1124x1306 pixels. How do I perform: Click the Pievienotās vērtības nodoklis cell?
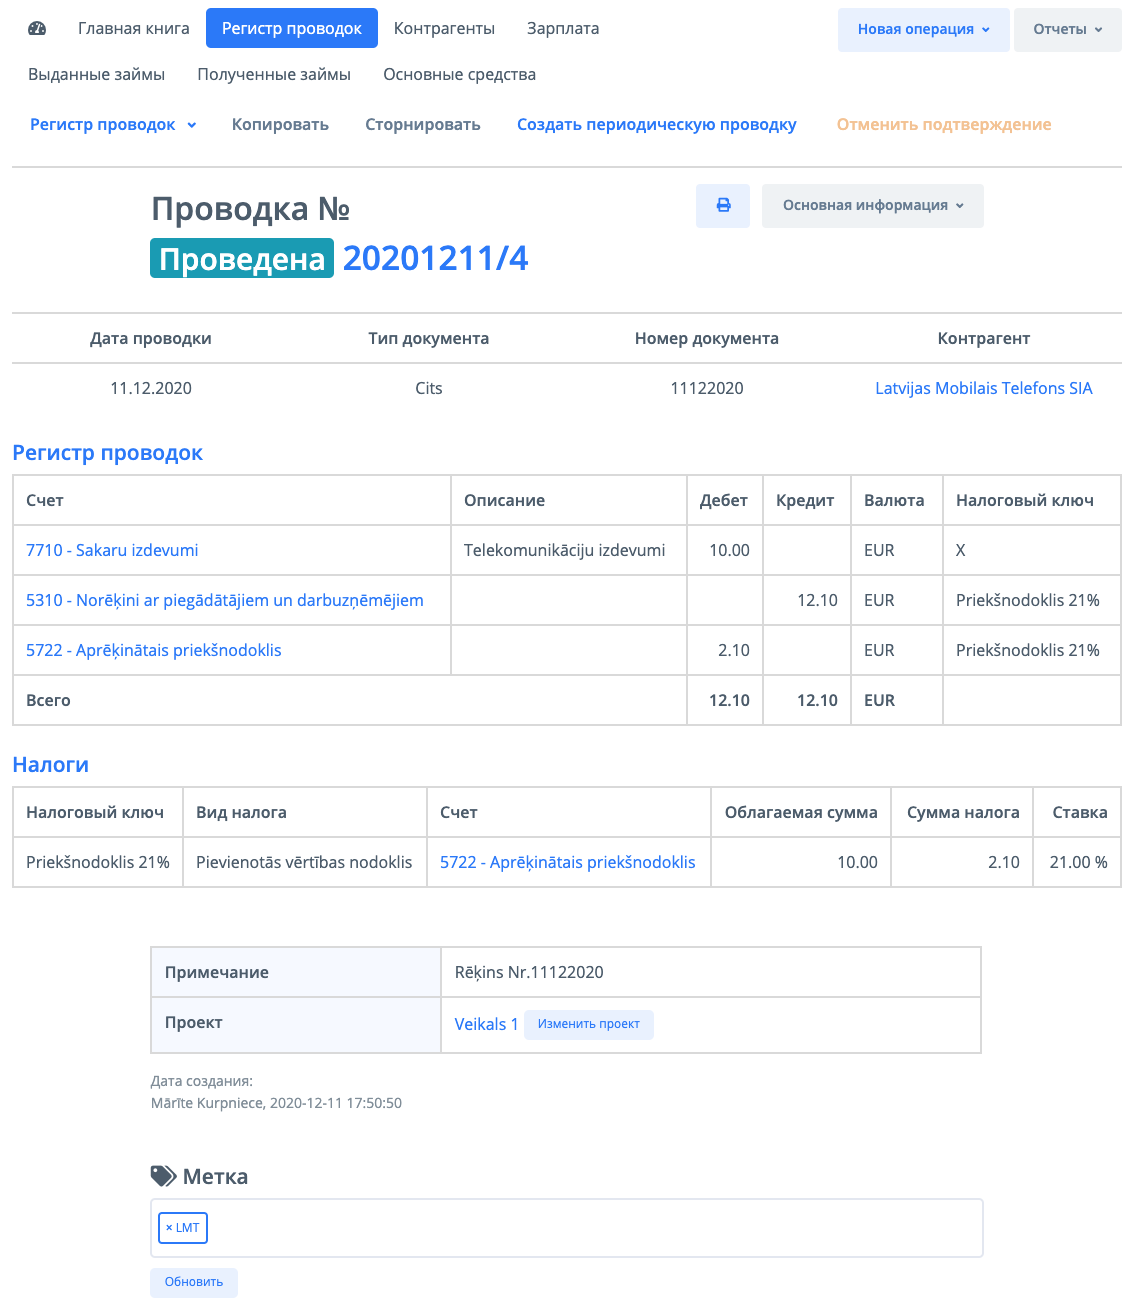pyautogui.click(x=304, y=862)
